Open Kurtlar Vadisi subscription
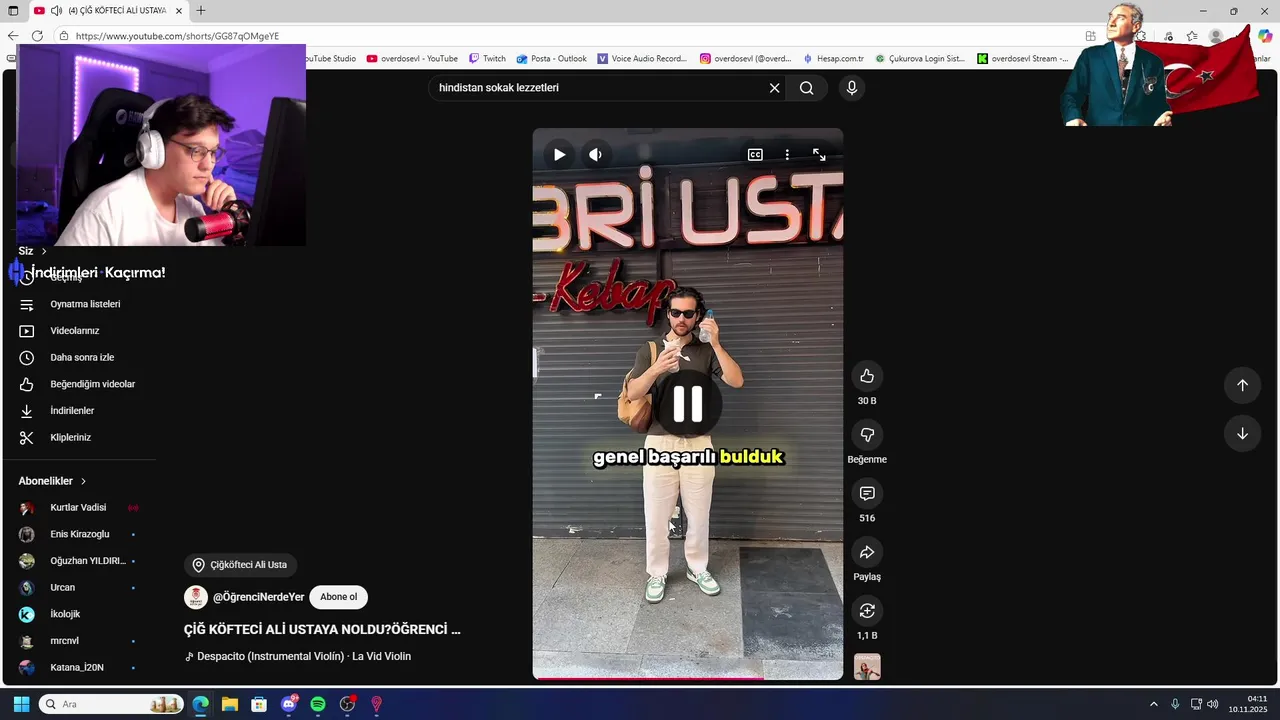Screen dimensions: 1280x720 [x=78, y=508]
